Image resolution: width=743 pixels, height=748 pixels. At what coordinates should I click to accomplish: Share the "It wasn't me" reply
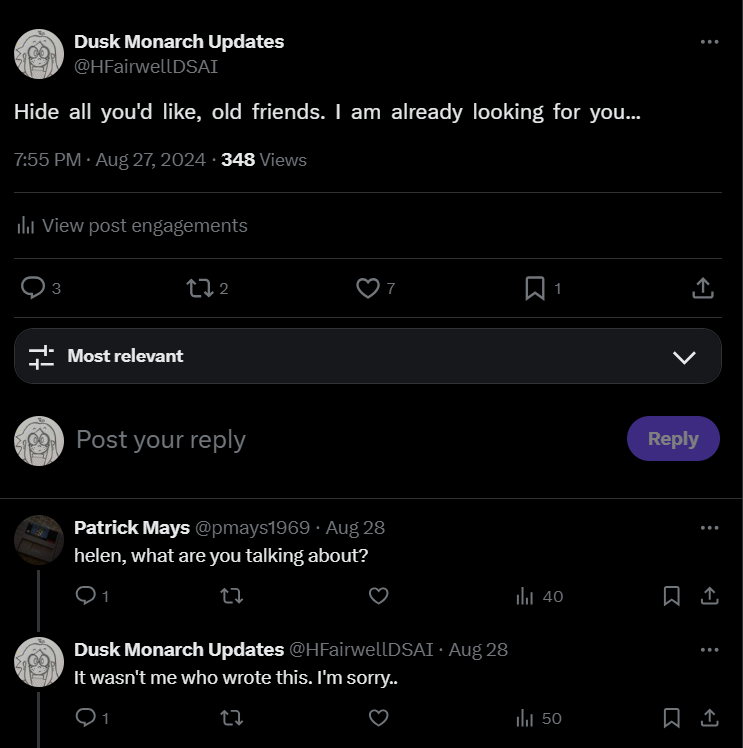(x=709, y=718)
